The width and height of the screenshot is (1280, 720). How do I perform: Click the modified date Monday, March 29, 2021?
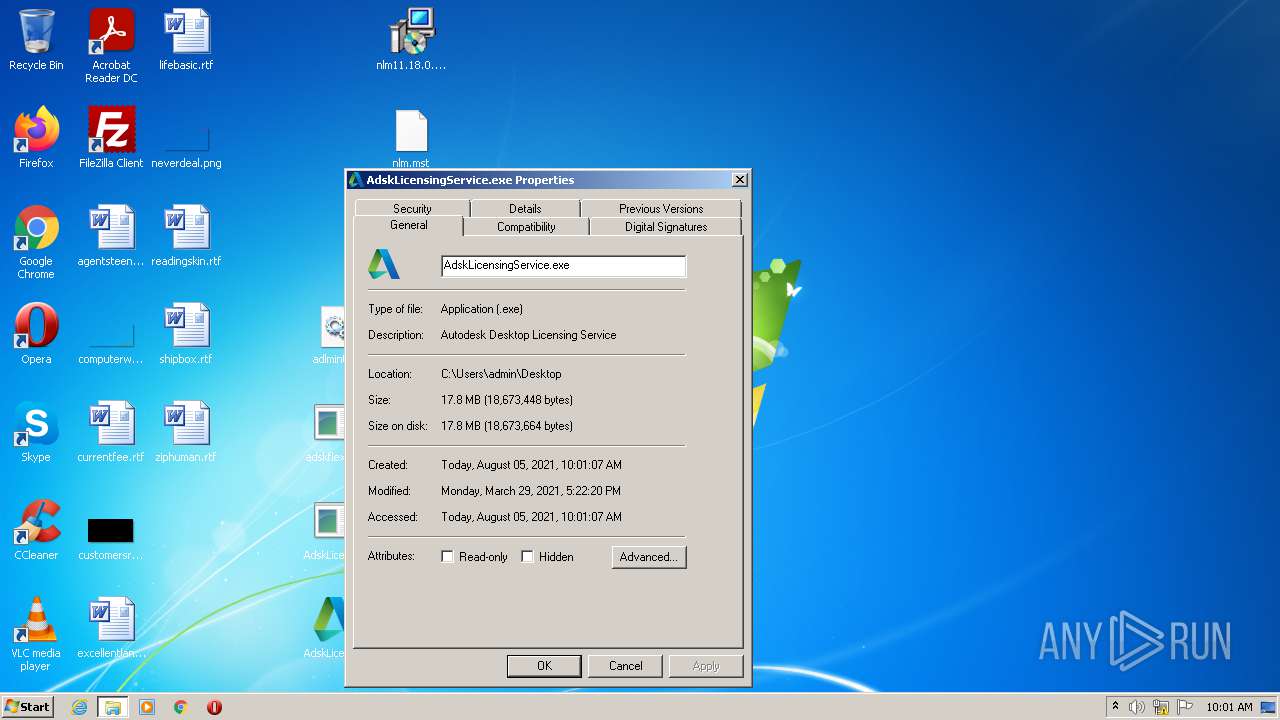pos(531,491)
